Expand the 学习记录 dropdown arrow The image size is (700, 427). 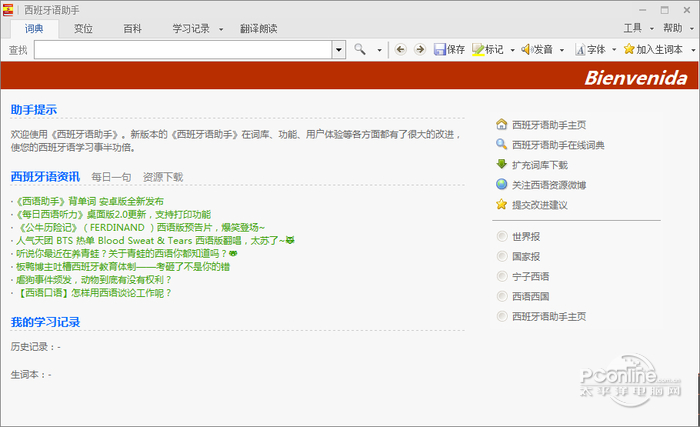221,29
